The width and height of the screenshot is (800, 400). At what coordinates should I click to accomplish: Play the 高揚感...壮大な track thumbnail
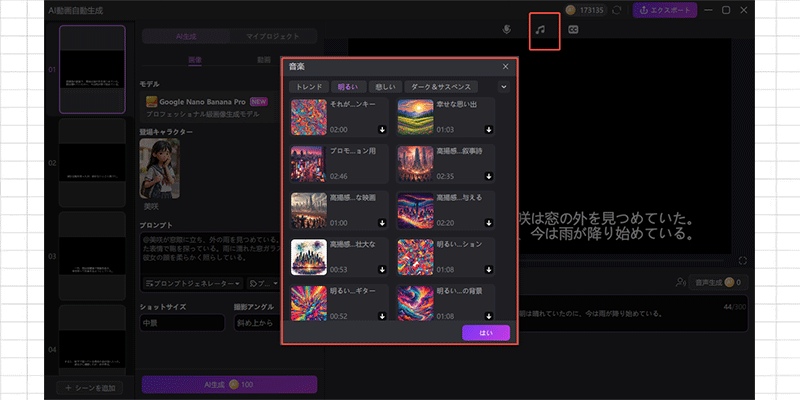(309, 257)
